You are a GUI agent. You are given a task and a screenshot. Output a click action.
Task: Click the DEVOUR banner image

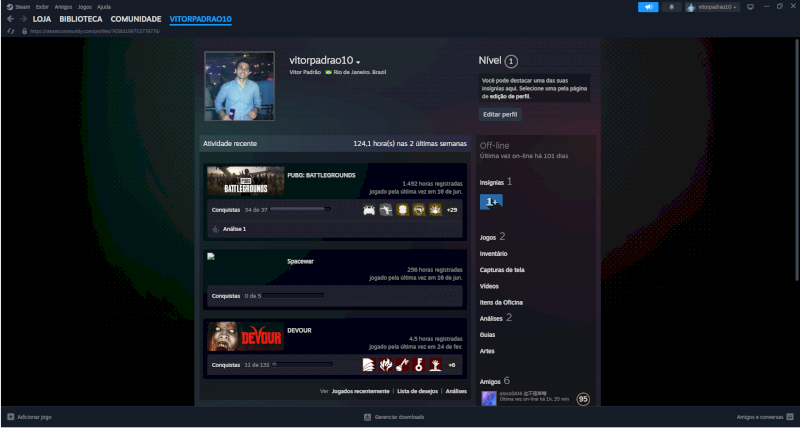(245, 336)
